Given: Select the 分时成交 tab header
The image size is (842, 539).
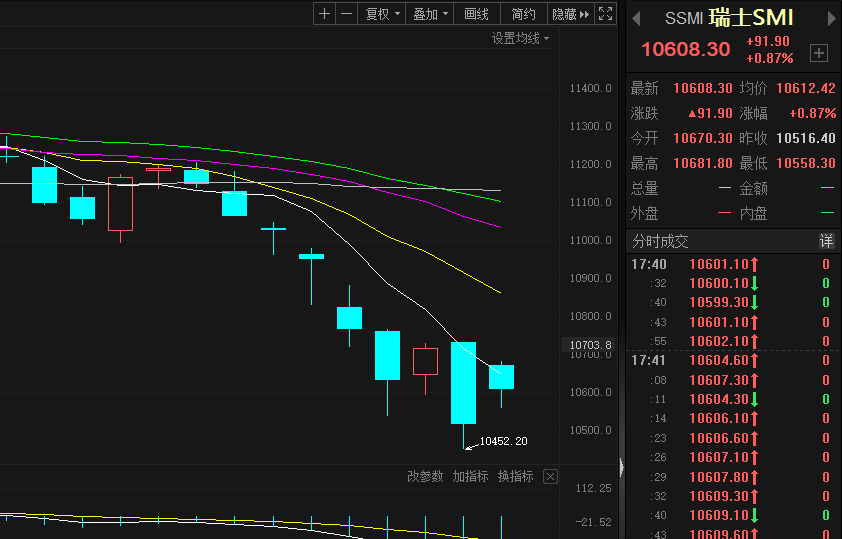Looking at the screenshot, I should coord(660,241).
